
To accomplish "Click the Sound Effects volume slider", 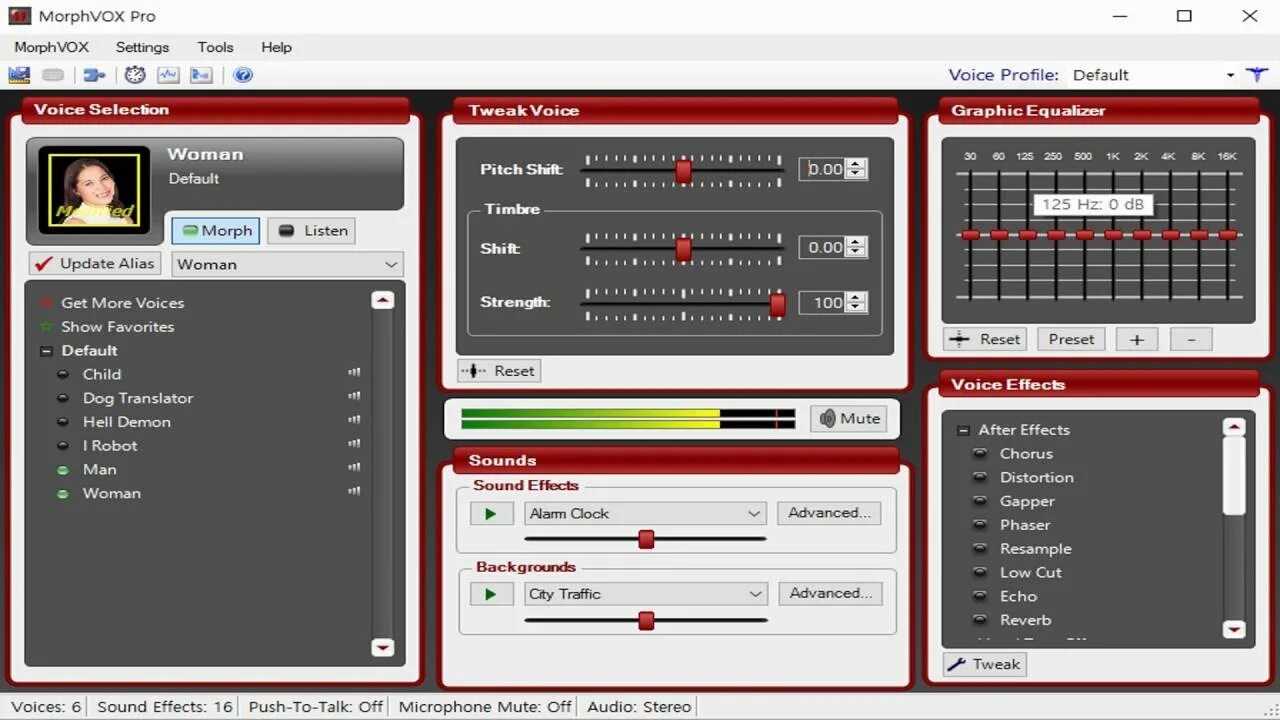I will 646,540.
